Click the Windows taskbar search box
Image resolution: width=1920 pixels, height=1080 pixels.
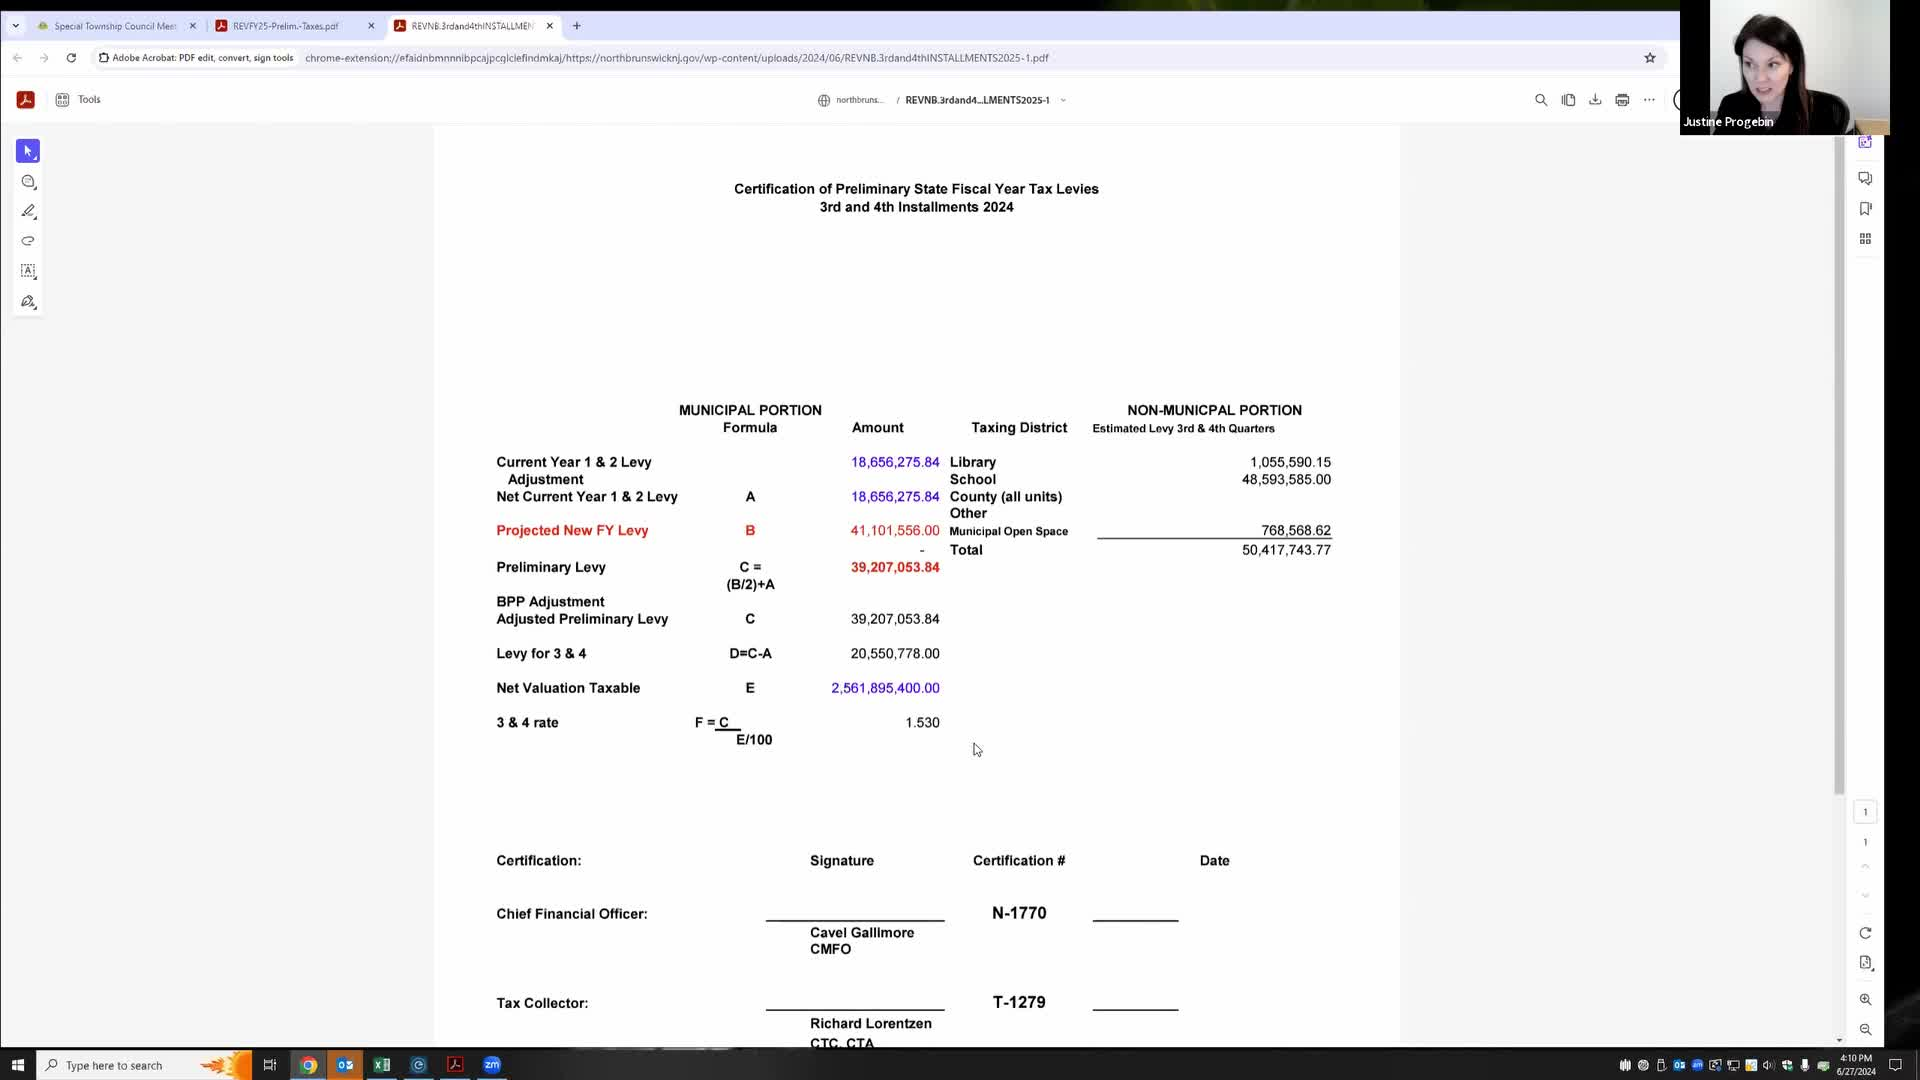tap(130, 1065)
